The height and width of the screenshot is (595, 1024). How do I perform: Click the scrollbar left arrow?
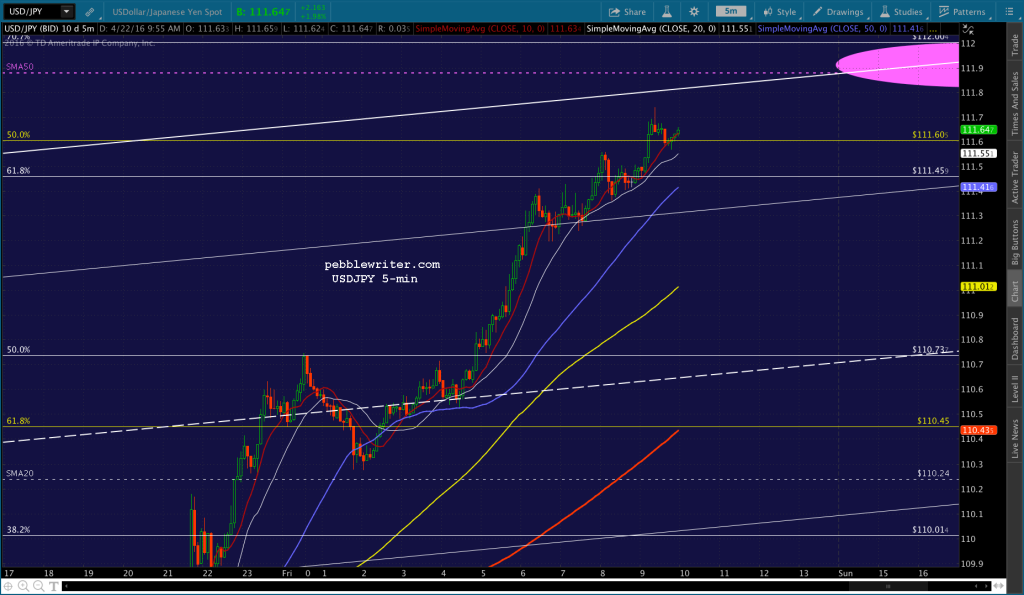(x=67, y=586)
